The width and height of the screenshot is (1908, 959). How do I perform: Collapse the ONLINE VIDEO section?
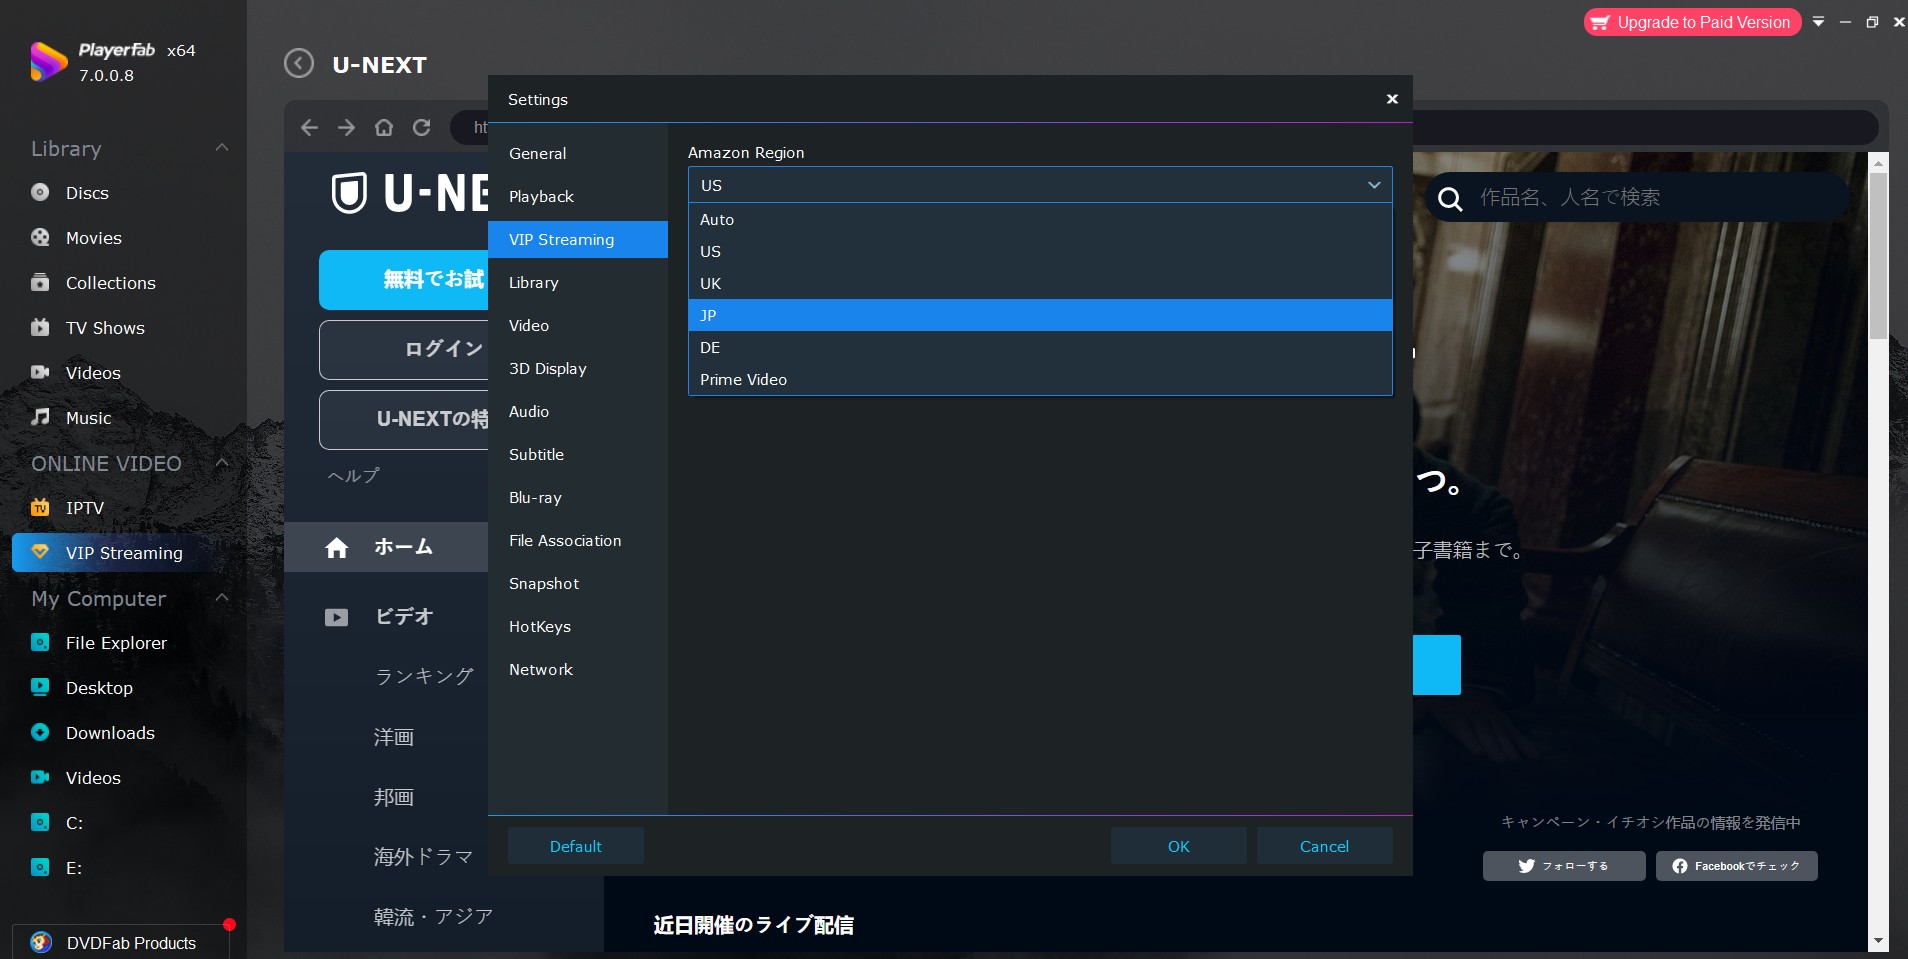(x=222, y=463)
